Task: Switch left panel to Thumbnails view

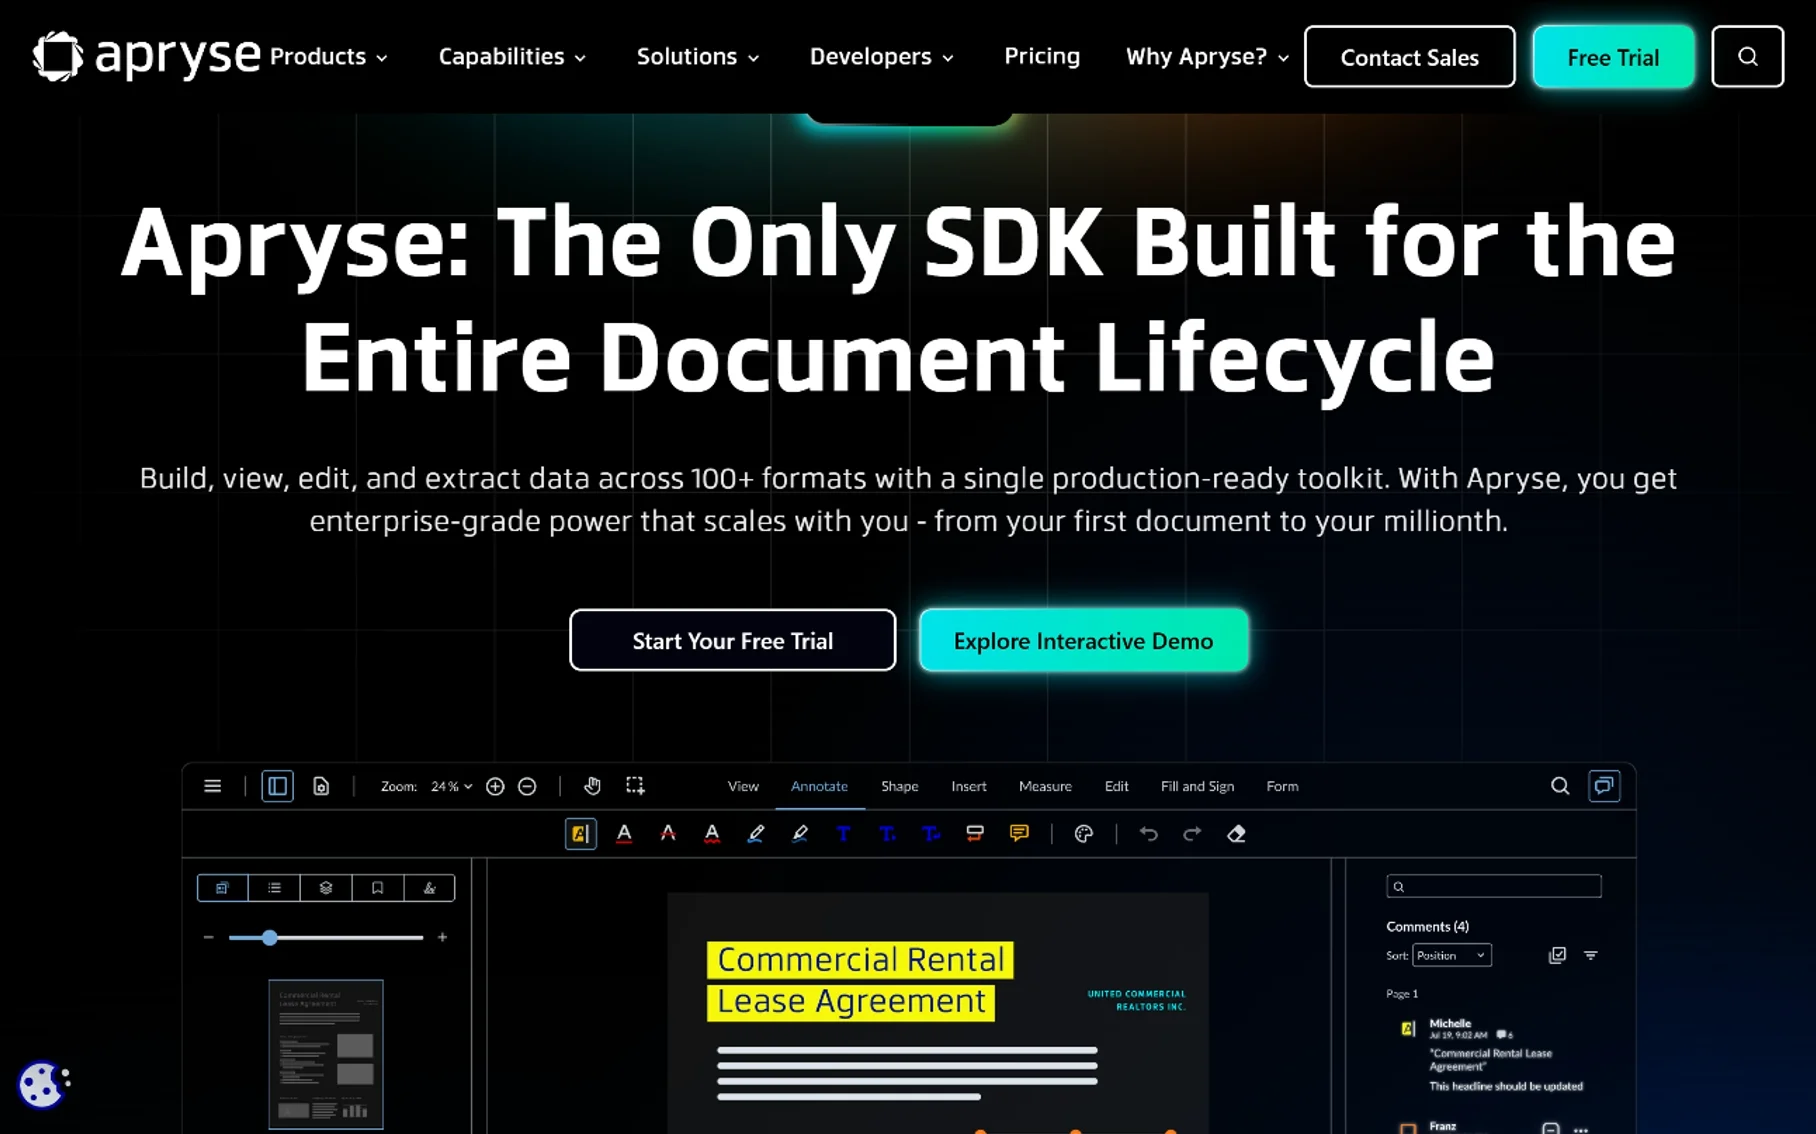Action: pos(223,888)
